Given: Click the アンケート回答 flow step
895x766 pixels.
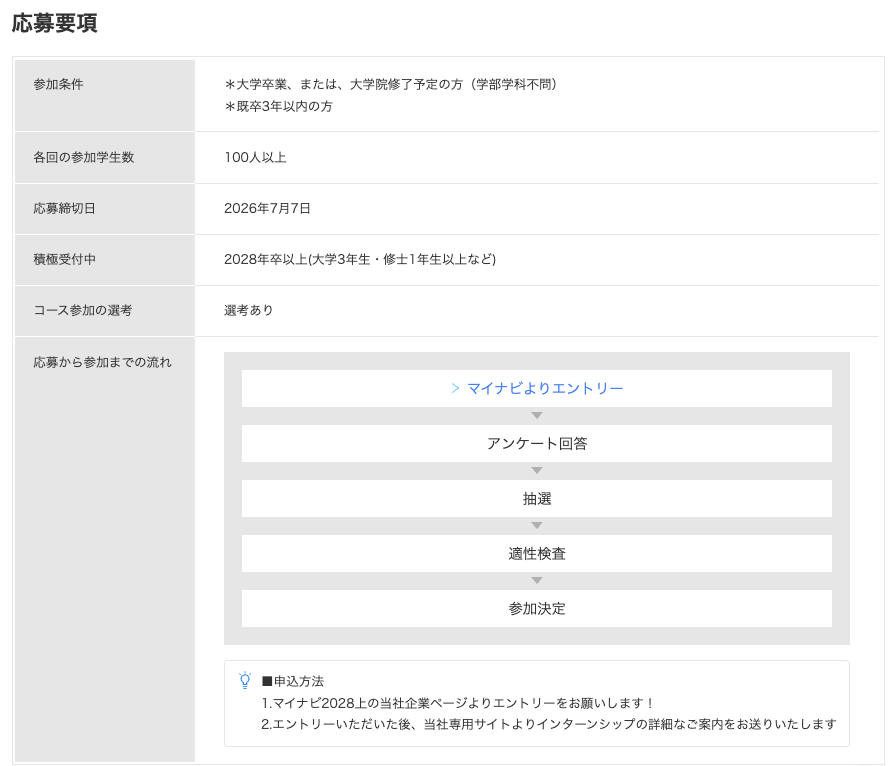Looking at the screenshot, I should (x=537, y=444).
